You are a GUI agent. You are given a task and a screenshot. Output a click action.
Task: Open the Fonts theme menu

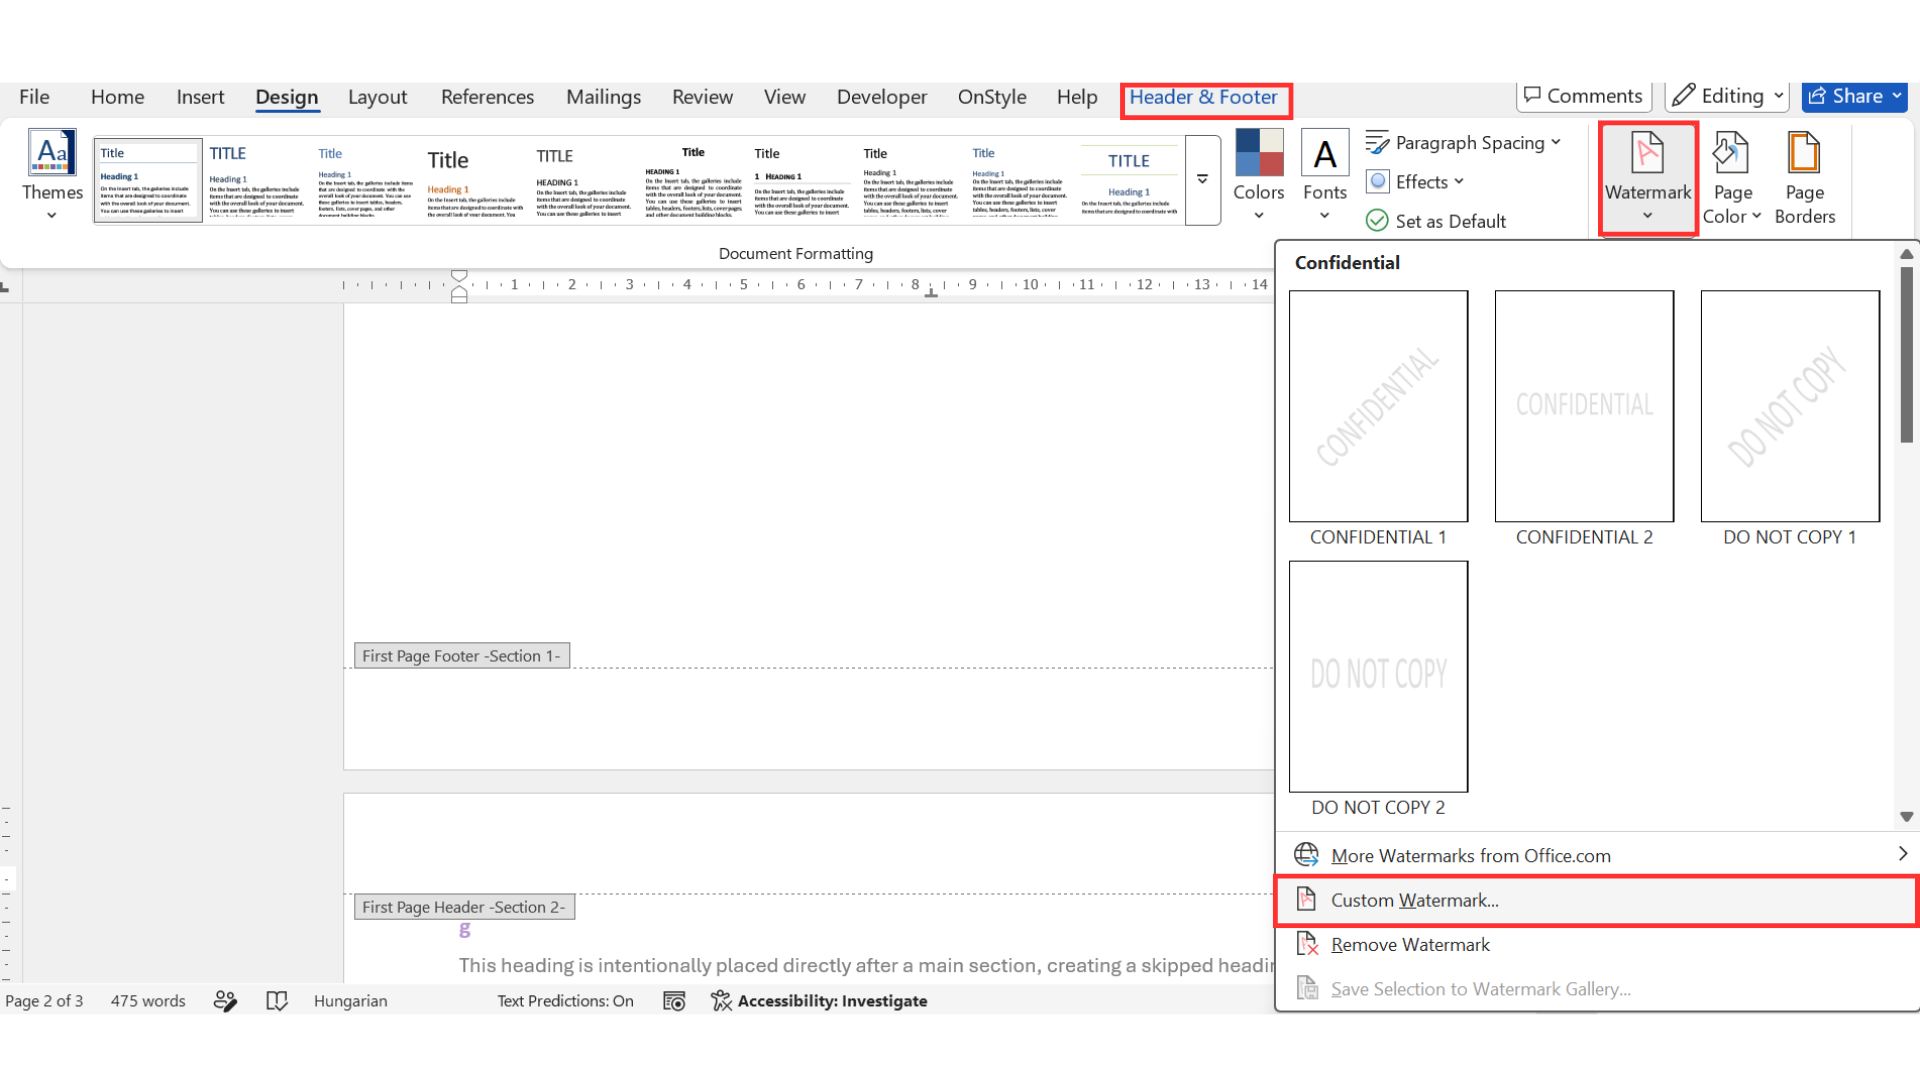[x=1325, y=175]
